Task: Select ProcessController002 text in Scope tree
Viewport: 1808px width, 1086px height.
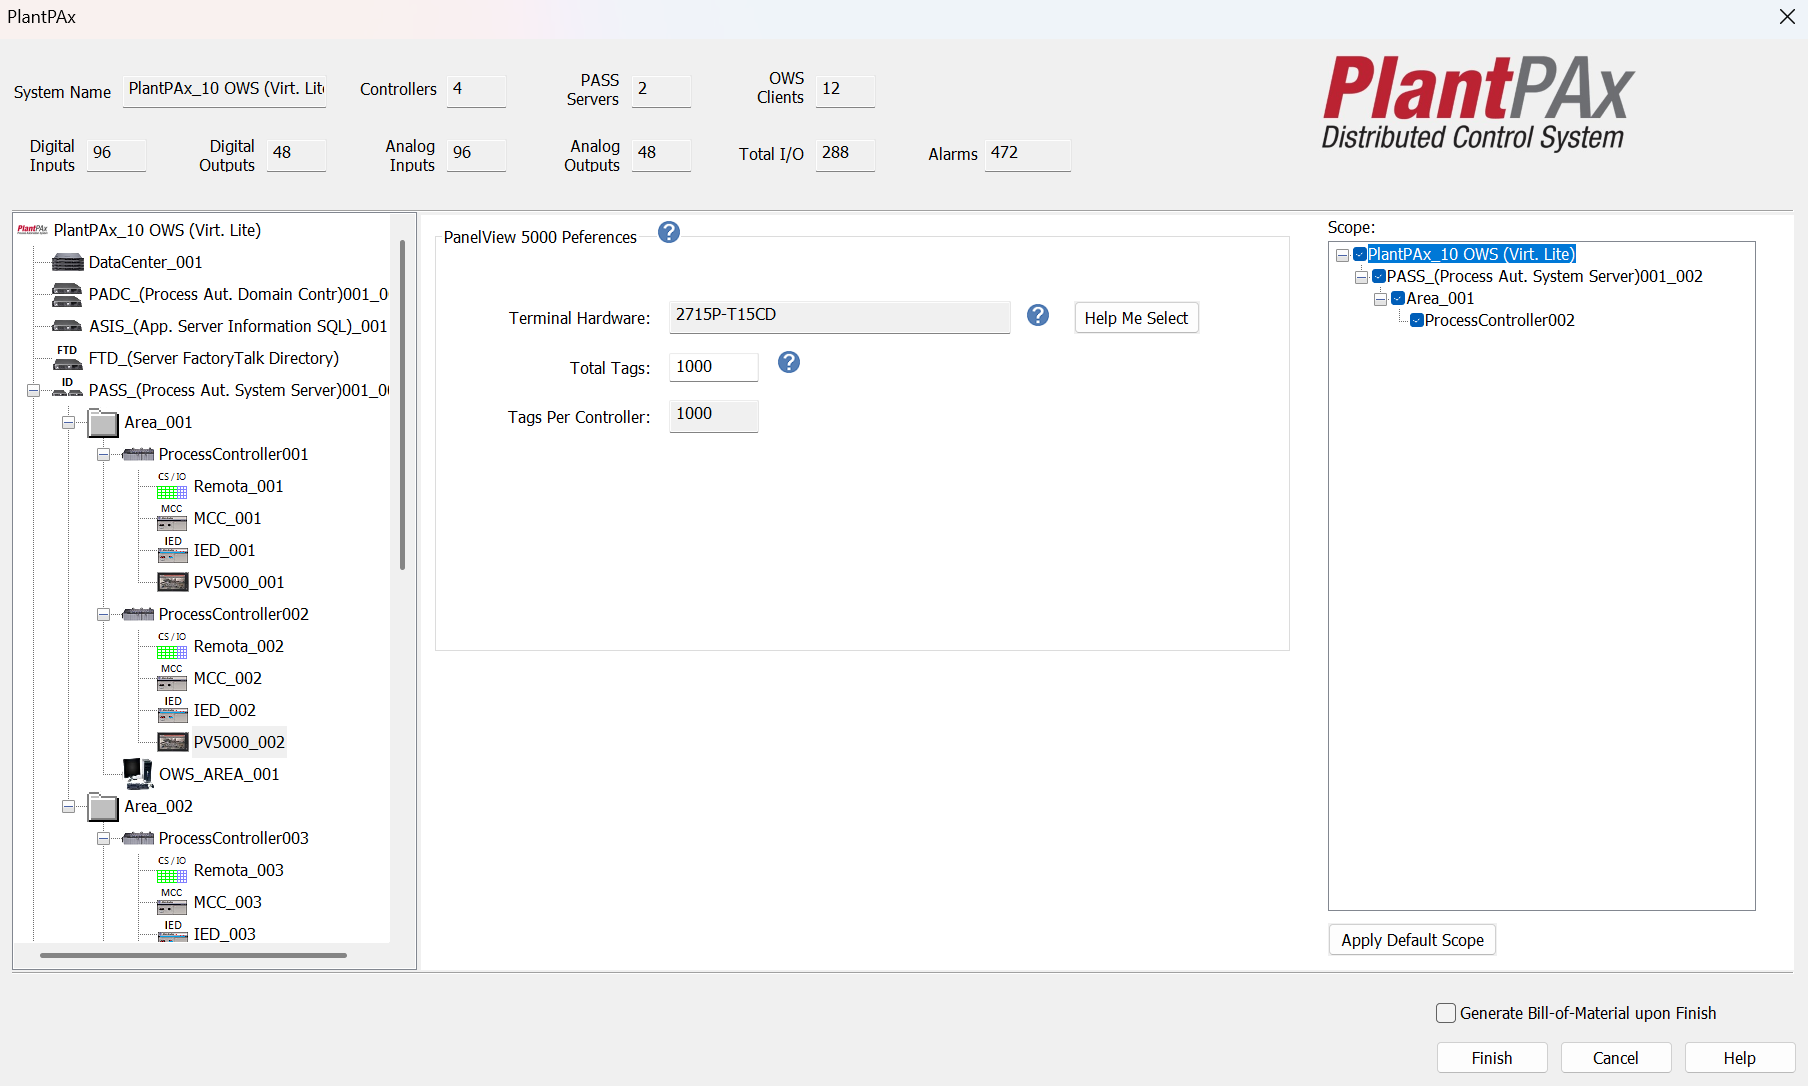Action: pos(1499,320)
